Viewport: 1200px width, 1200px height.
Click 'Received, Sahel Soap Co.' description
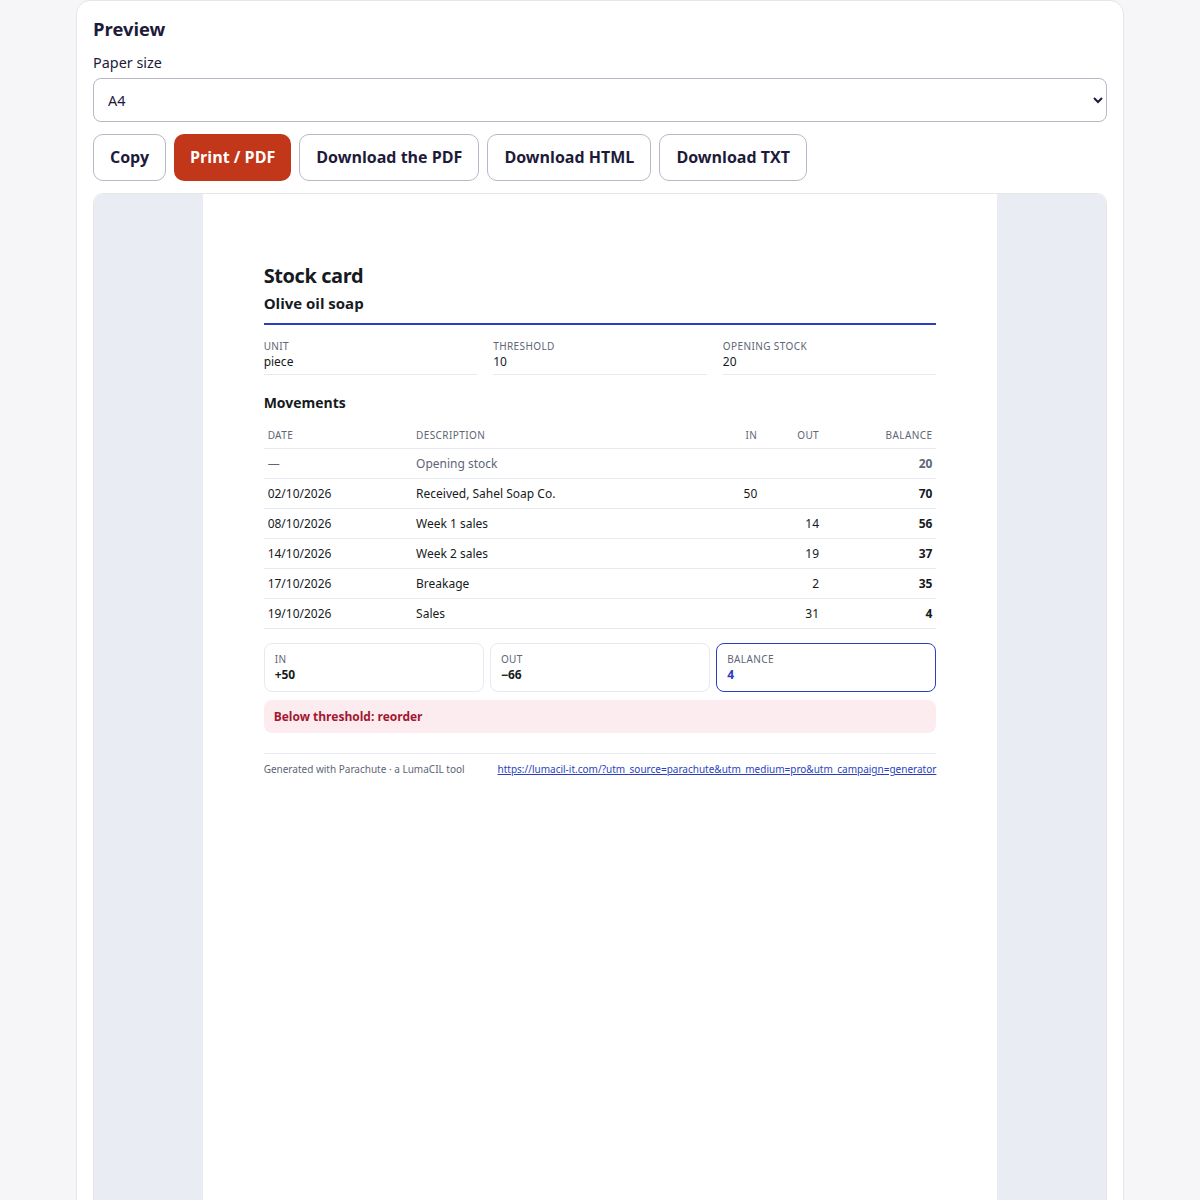tap(486, 494)
